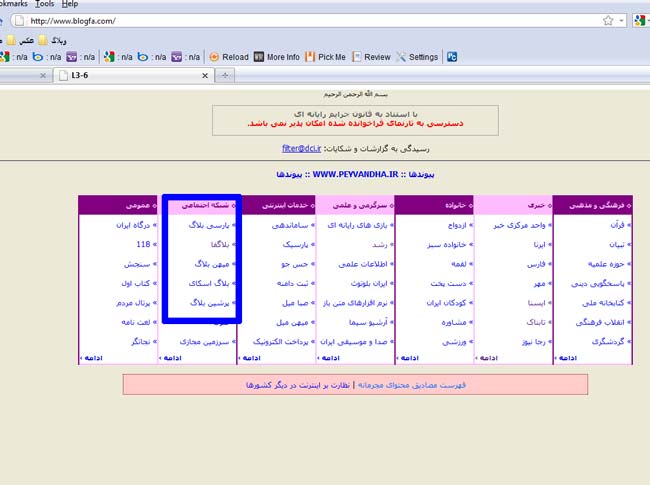Close the tab left of L3-6
650x485 pixels.
tap(43, 75)
